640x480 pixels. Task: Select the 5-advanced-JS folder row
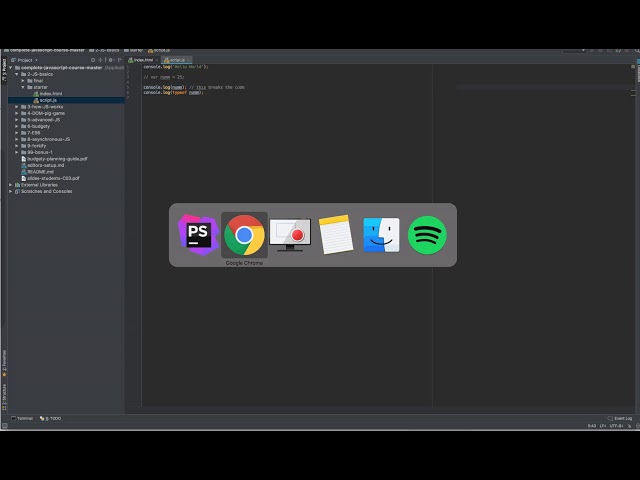pos(66,120)
